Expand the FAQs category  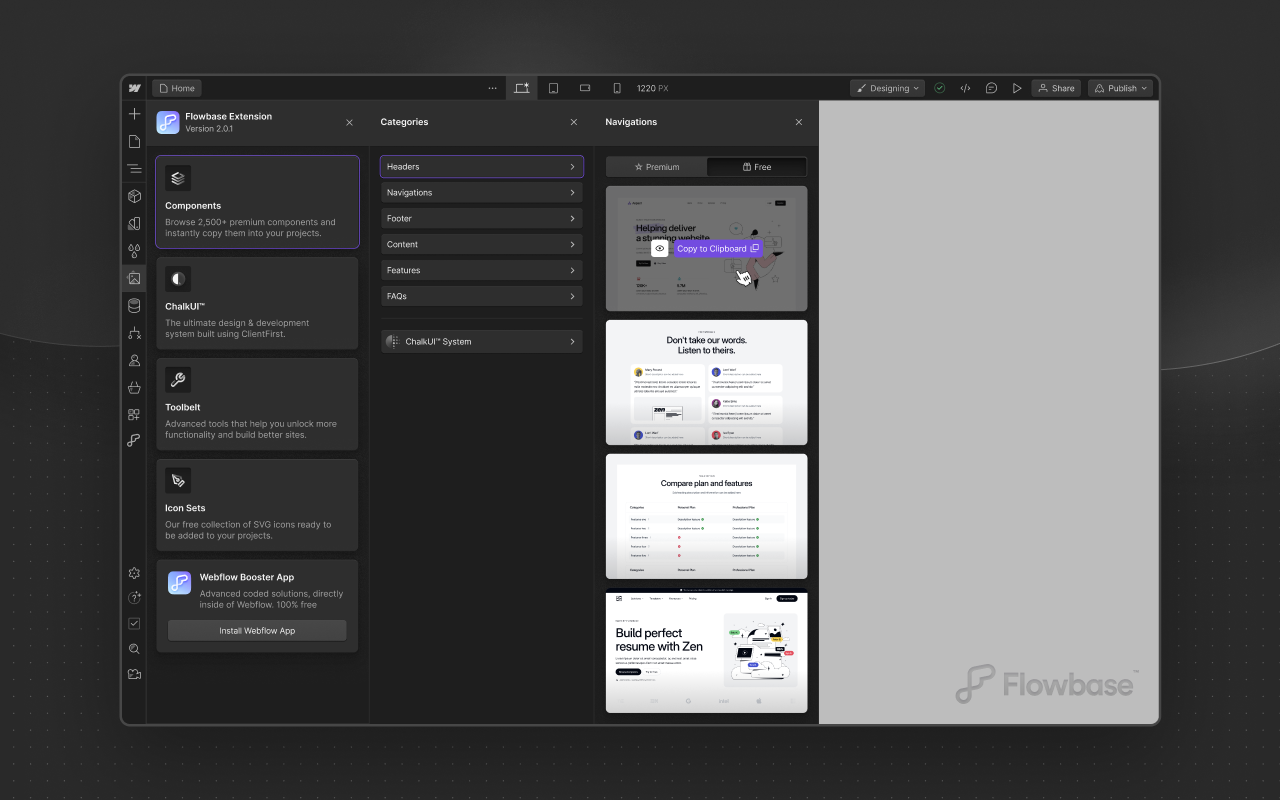click(x=481, y=296)
